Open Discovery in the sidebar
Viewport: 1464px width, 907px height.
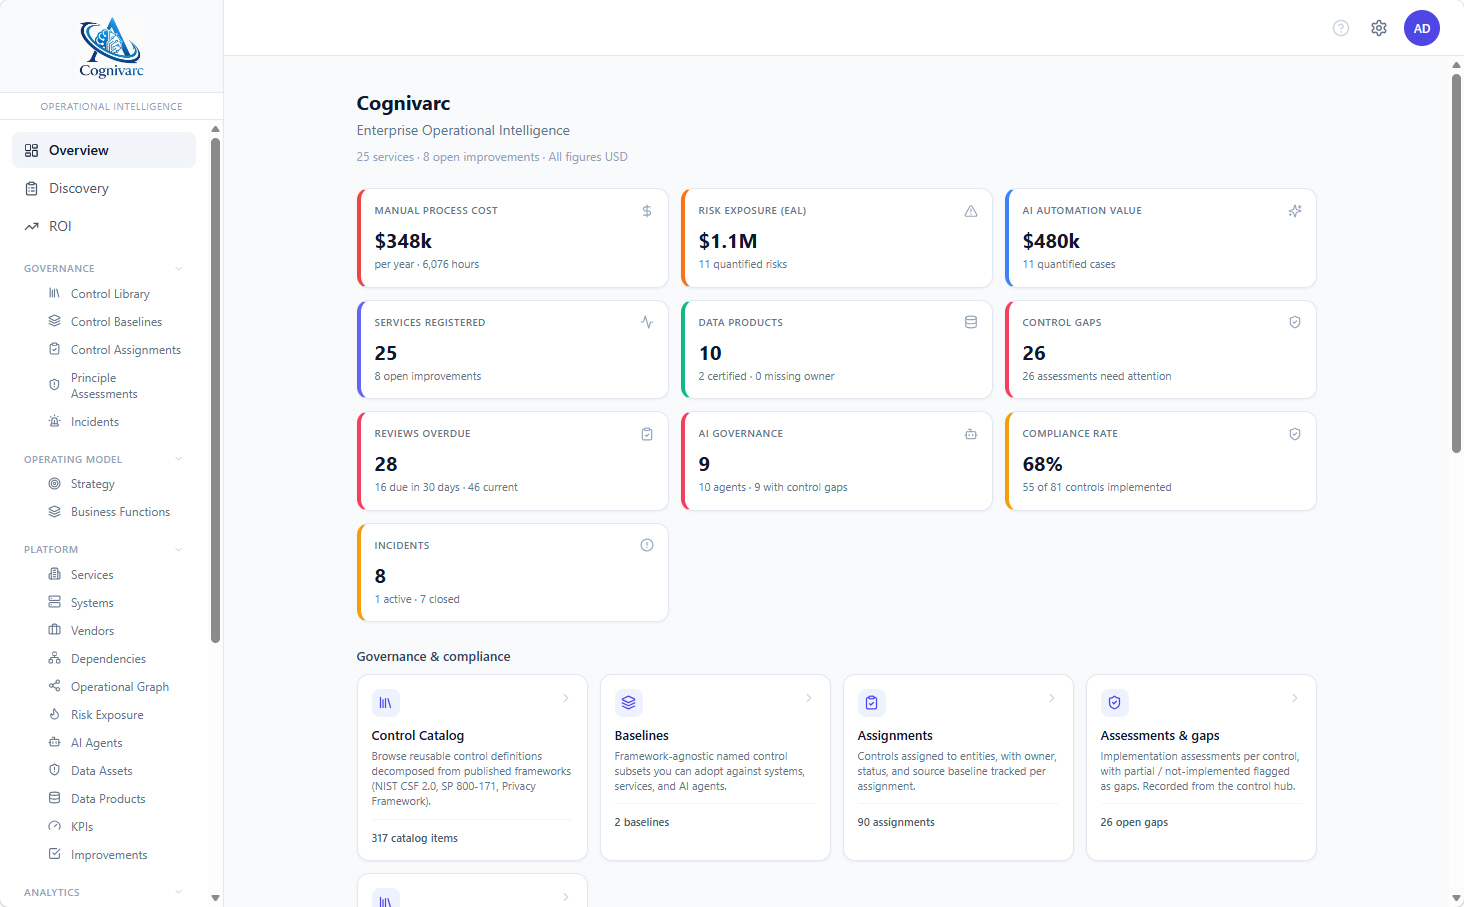point(104,188)
